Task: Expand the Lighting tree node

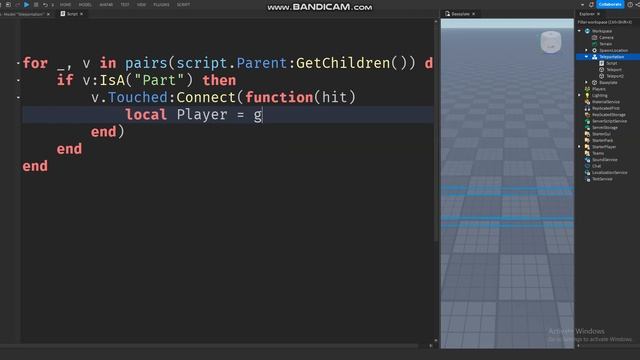Action: [x=580, y=95]
